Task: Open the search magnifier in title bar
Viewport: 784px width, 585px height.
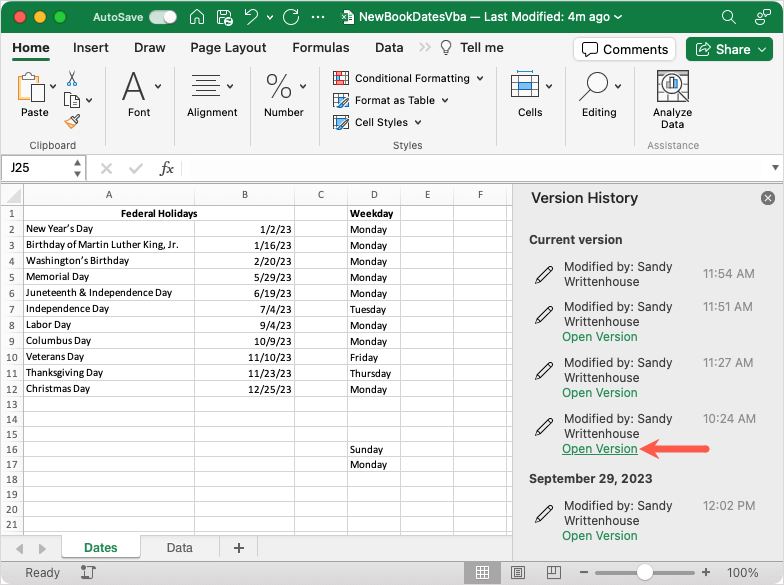Action: tap(728, 18)
